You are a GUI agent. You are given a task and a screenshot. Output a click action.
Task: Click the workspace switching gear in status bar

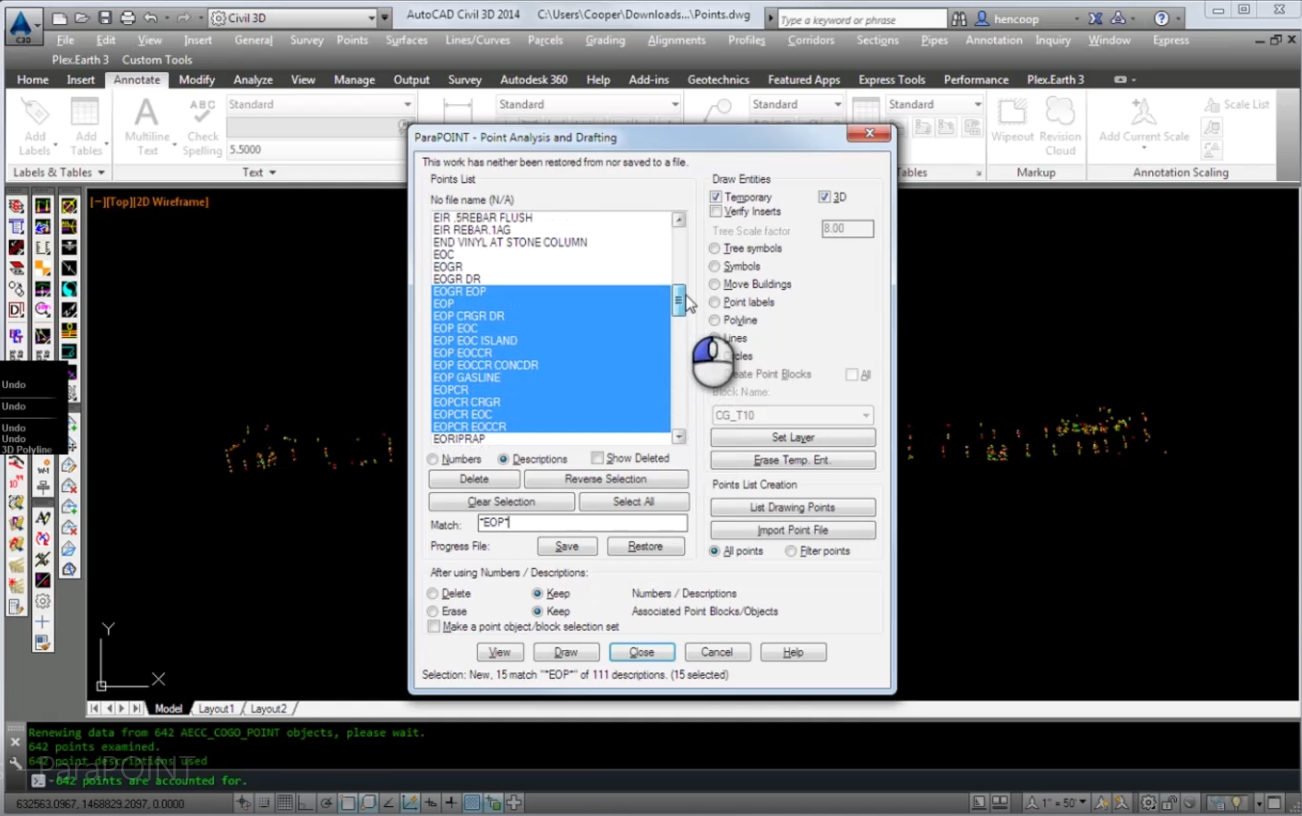[1150, 803]
